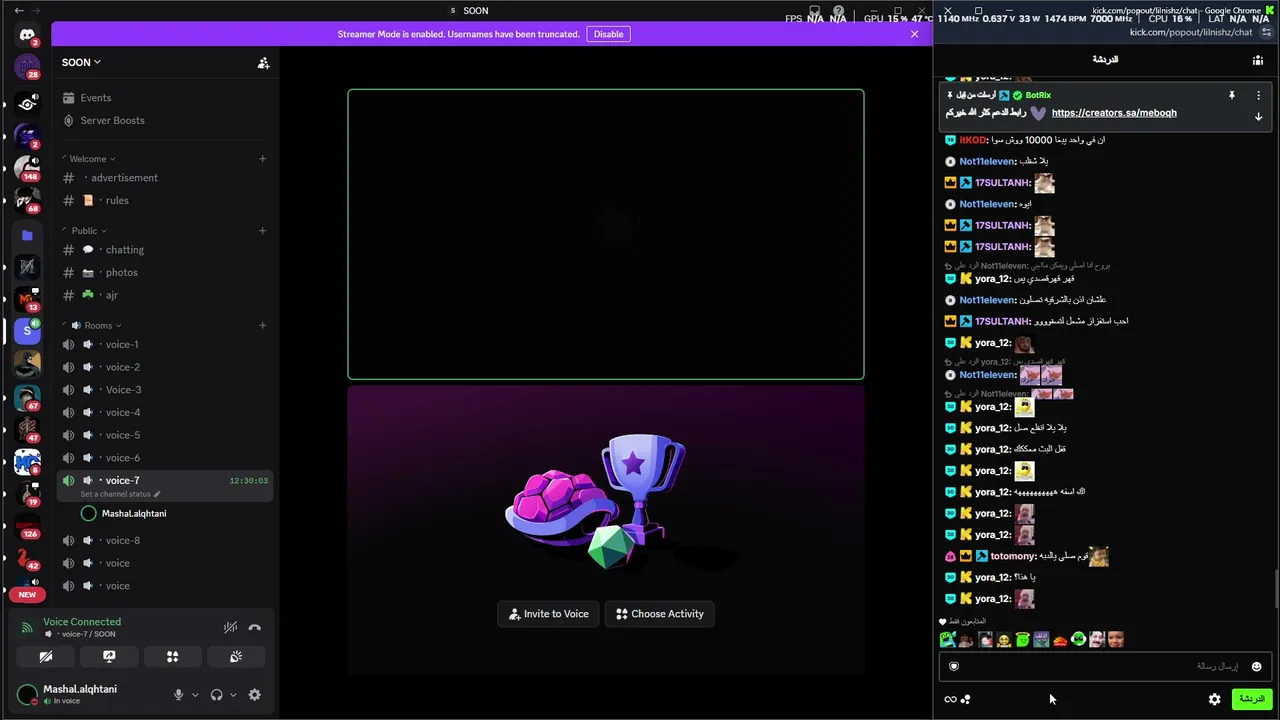Join the voice-4 voice channel
Image resolution: width=1280 pixels, height=720 pixels.
point(164,412)
